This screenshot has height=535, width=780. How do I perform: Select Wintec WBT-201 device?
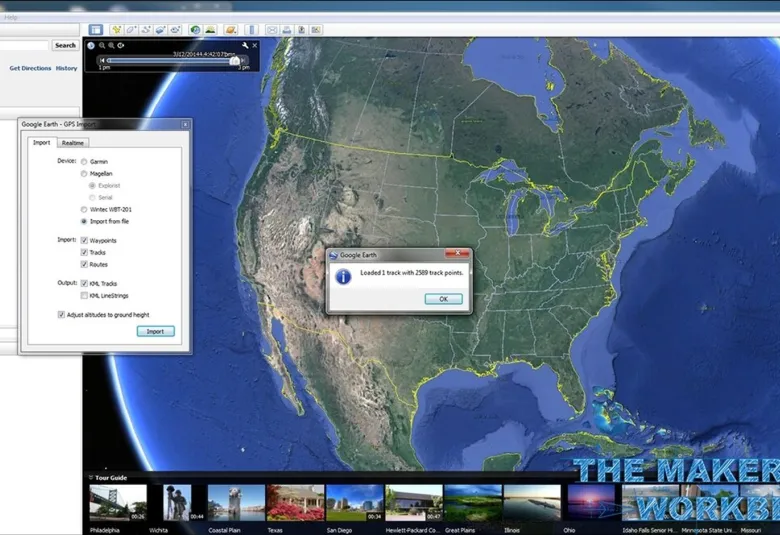(84, 210)
